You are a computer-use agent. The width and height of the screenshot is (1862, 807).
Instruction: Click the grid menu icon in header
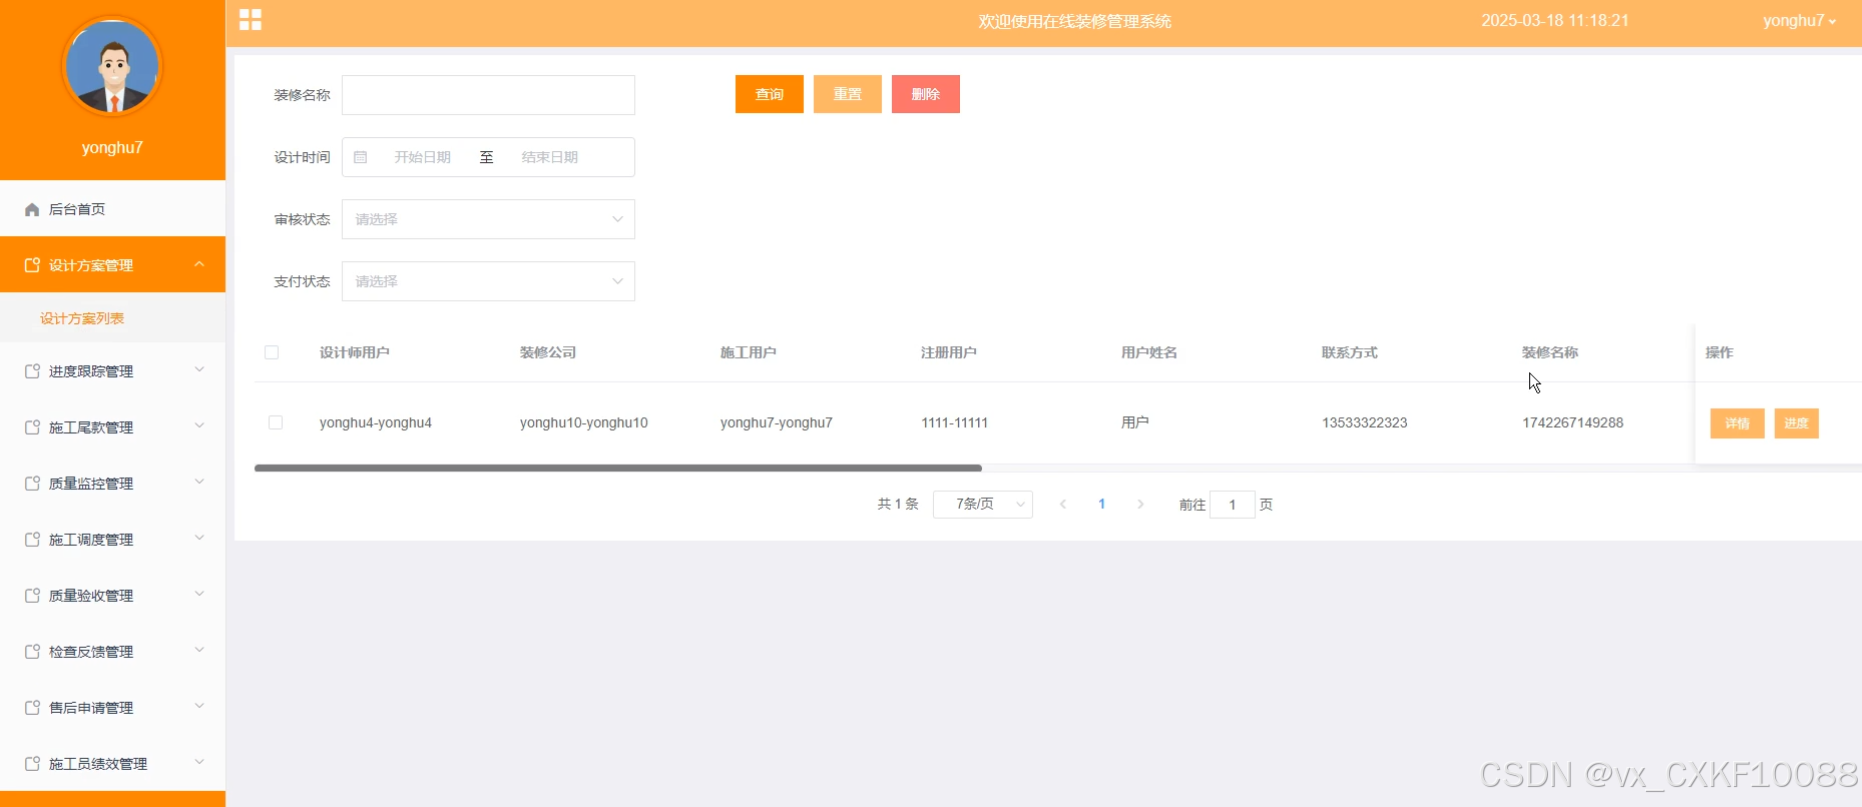(x=250, y=20)
